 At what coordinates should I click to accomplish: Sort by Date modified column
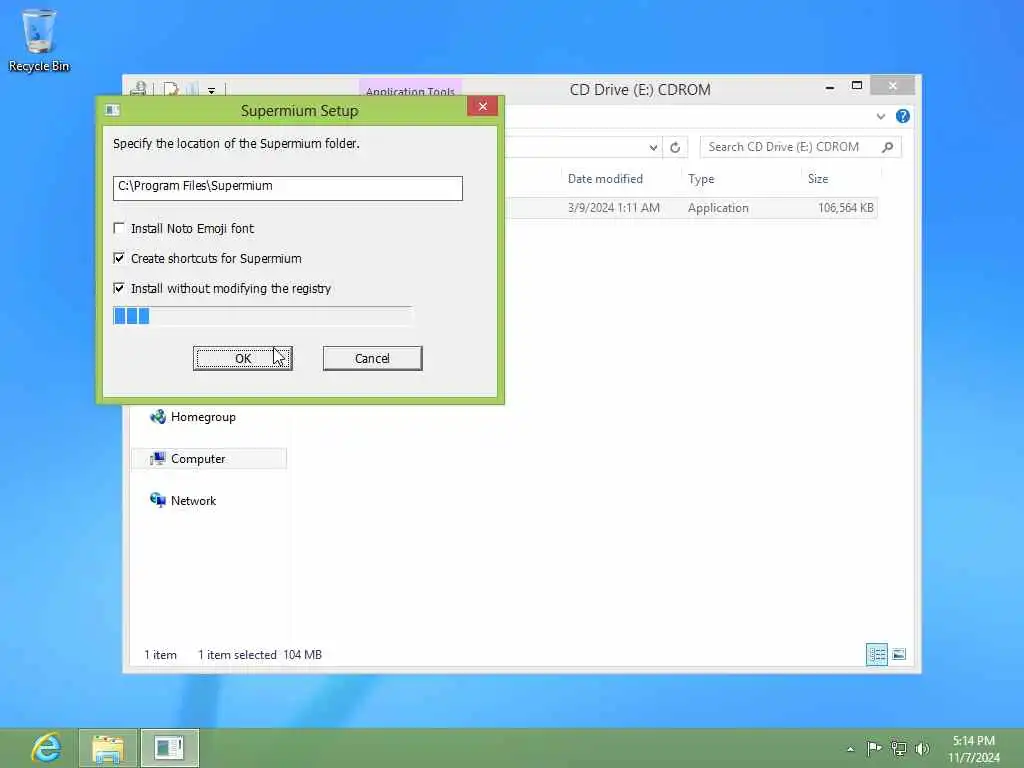pos(605,179)
